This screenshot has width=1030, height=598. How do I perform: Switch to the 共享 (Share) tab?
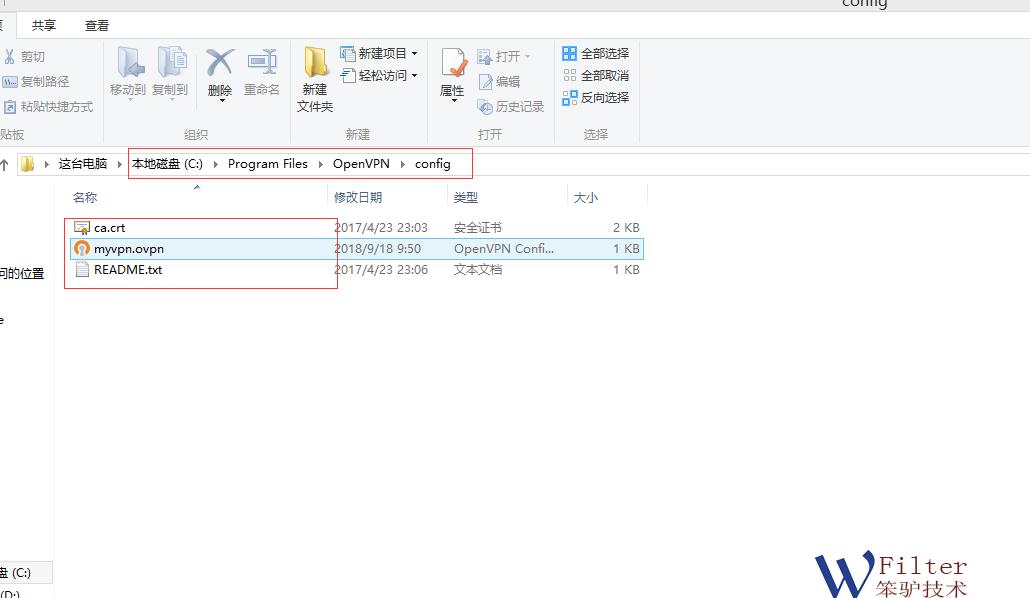point(43,25)
